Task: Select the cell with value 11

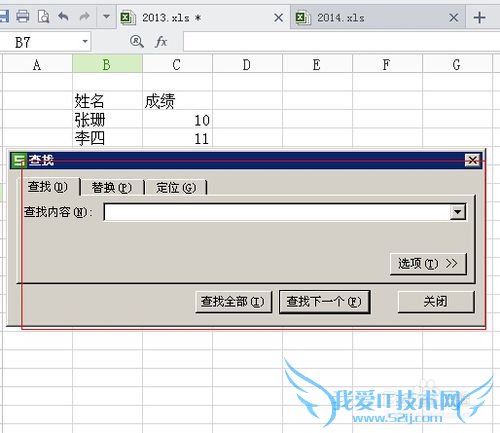Action: [x=177, y=138]
